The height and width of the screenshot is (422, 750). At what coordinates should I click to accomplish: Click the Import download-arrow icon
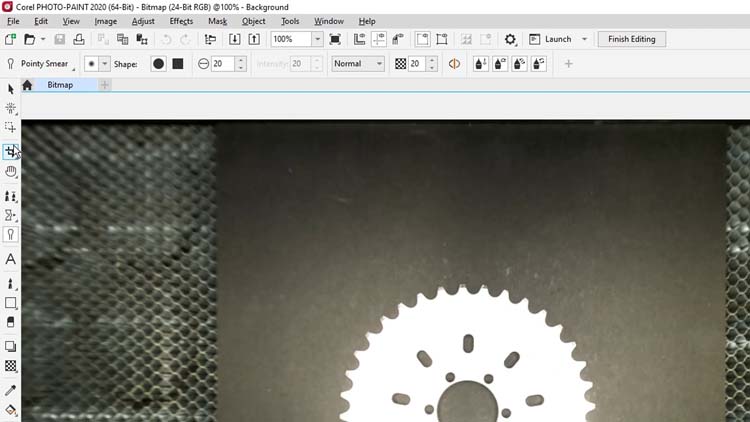(234, 39)
